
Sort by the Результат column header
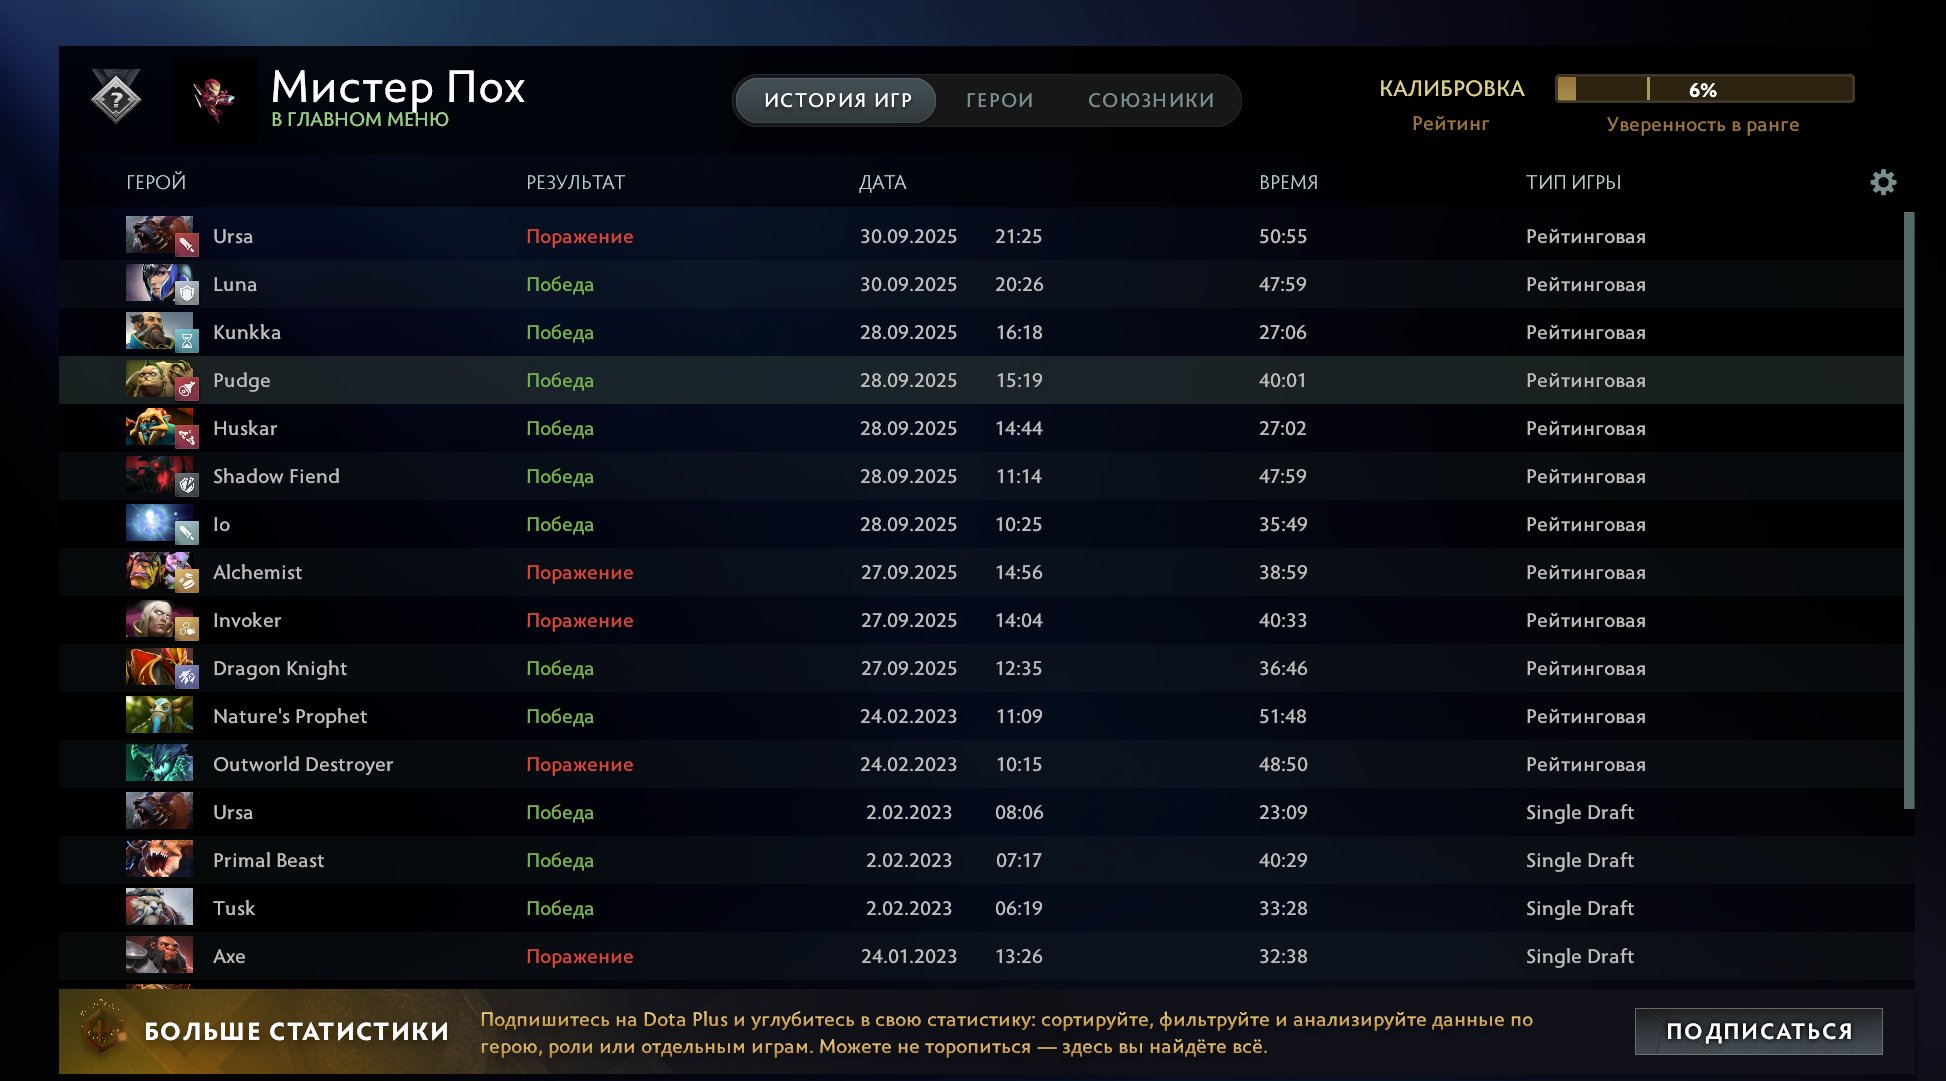coord(575,182)
